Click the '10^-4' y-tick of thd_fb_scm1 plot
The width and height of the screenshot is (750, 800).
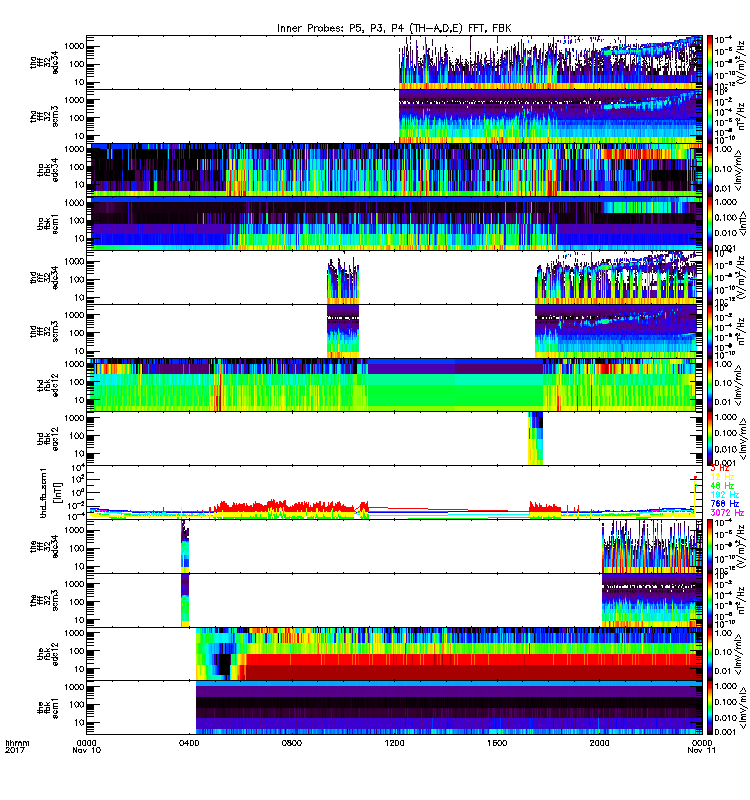79,516
